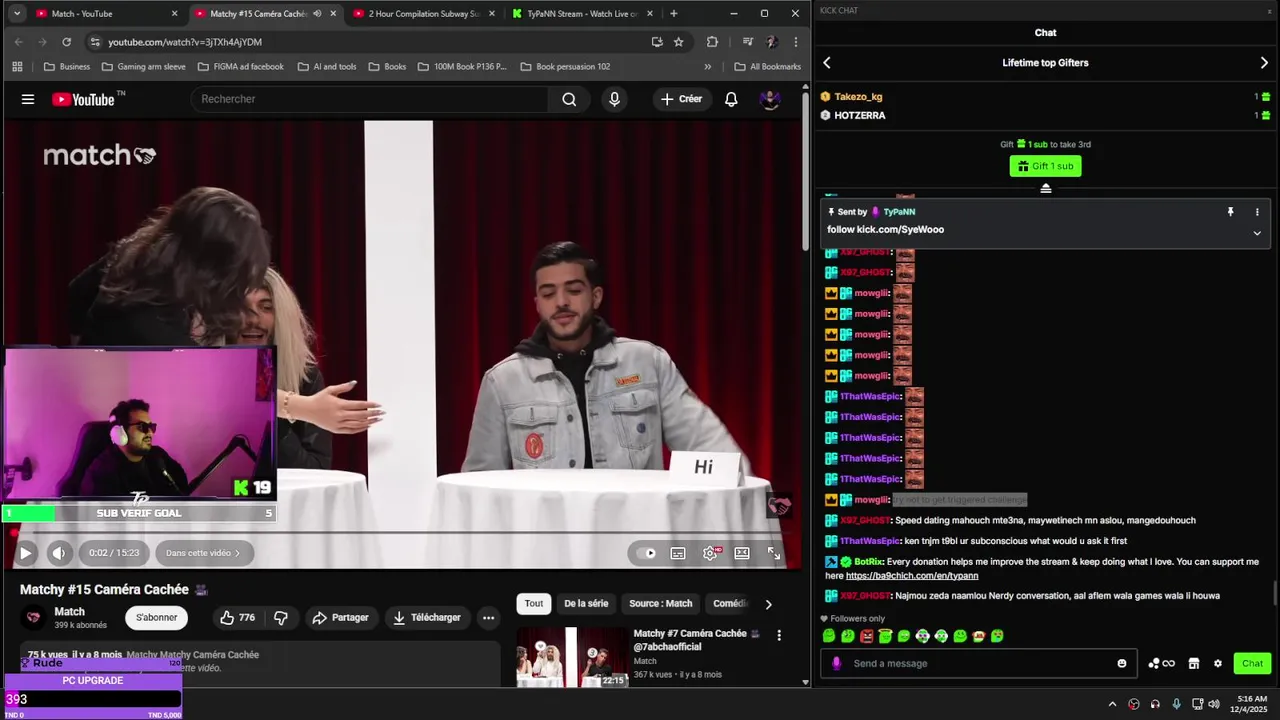Switch to 2 Hour Compilation Subway tab

coord(424,14)
